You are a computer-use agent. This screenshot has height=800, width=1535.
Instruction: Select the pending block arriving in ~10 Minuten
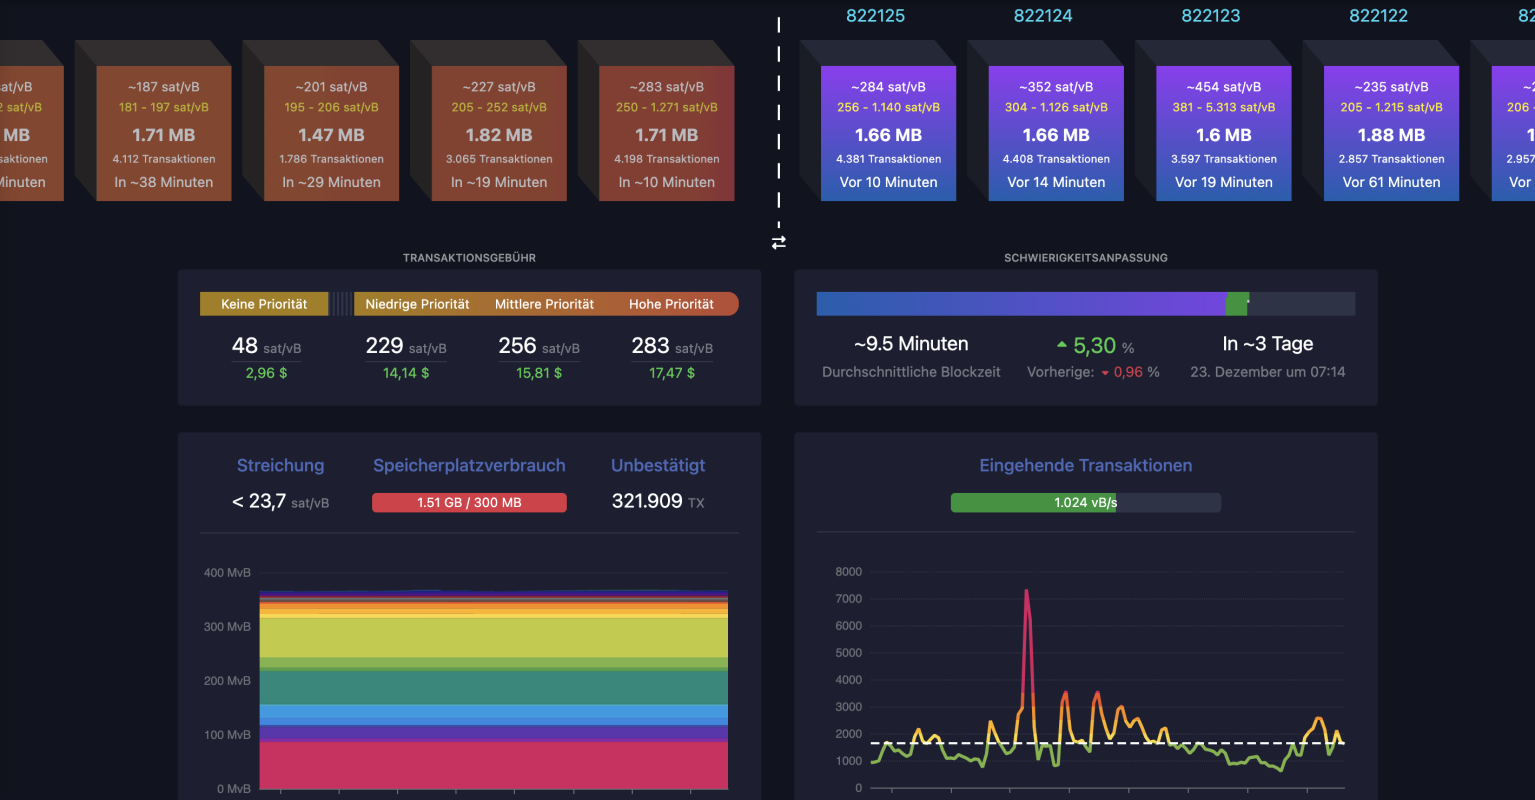[666, 132]
